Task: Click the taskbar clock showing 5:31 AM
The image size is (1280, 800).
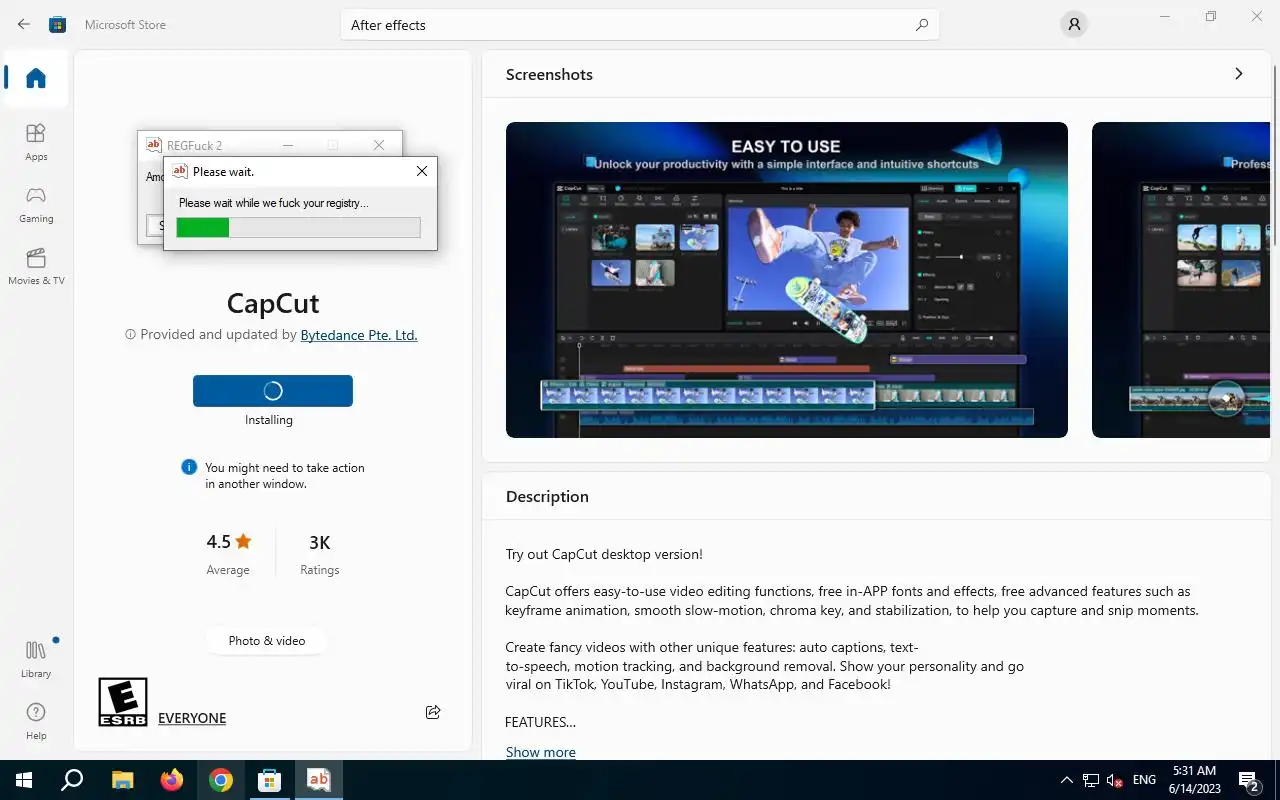Action: [1194, 780]
